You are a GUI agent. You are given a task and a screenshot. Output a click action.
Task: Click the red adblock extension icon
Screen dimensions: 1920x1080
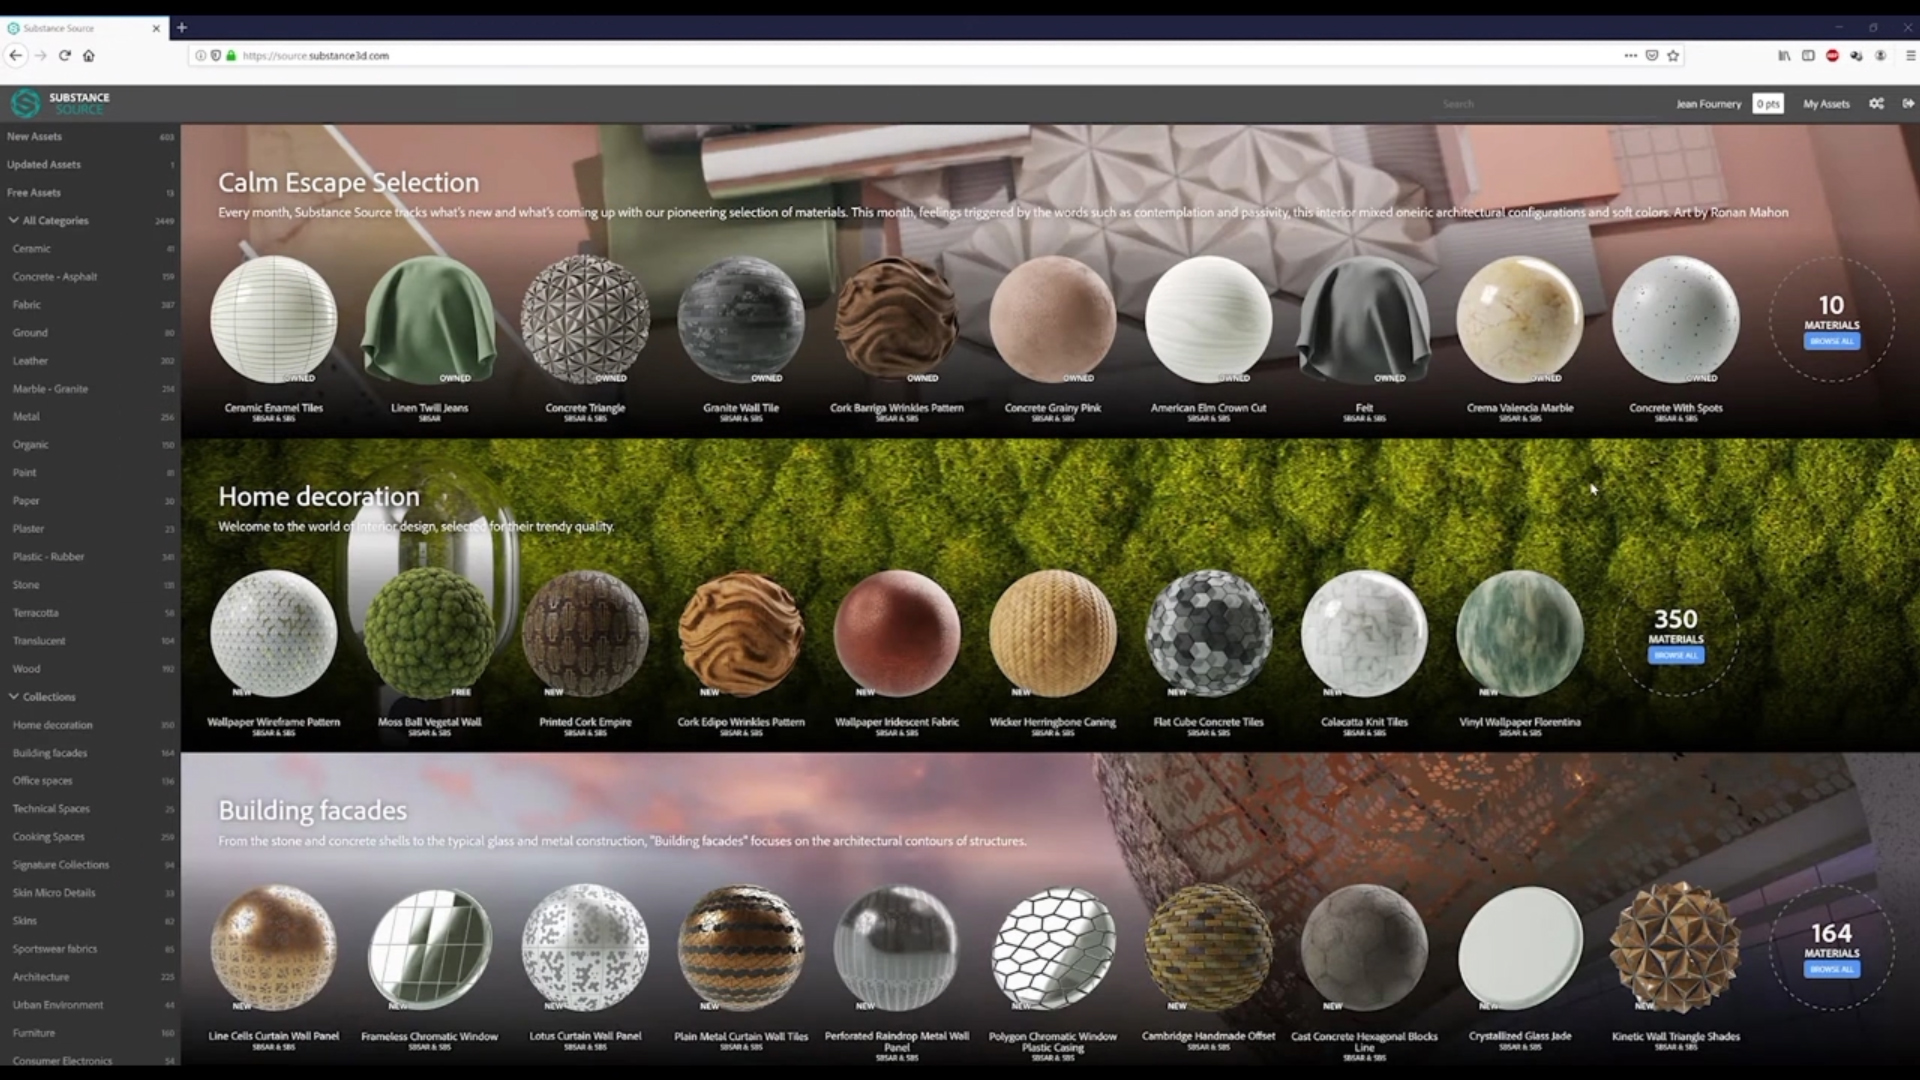pos(1832,56)
